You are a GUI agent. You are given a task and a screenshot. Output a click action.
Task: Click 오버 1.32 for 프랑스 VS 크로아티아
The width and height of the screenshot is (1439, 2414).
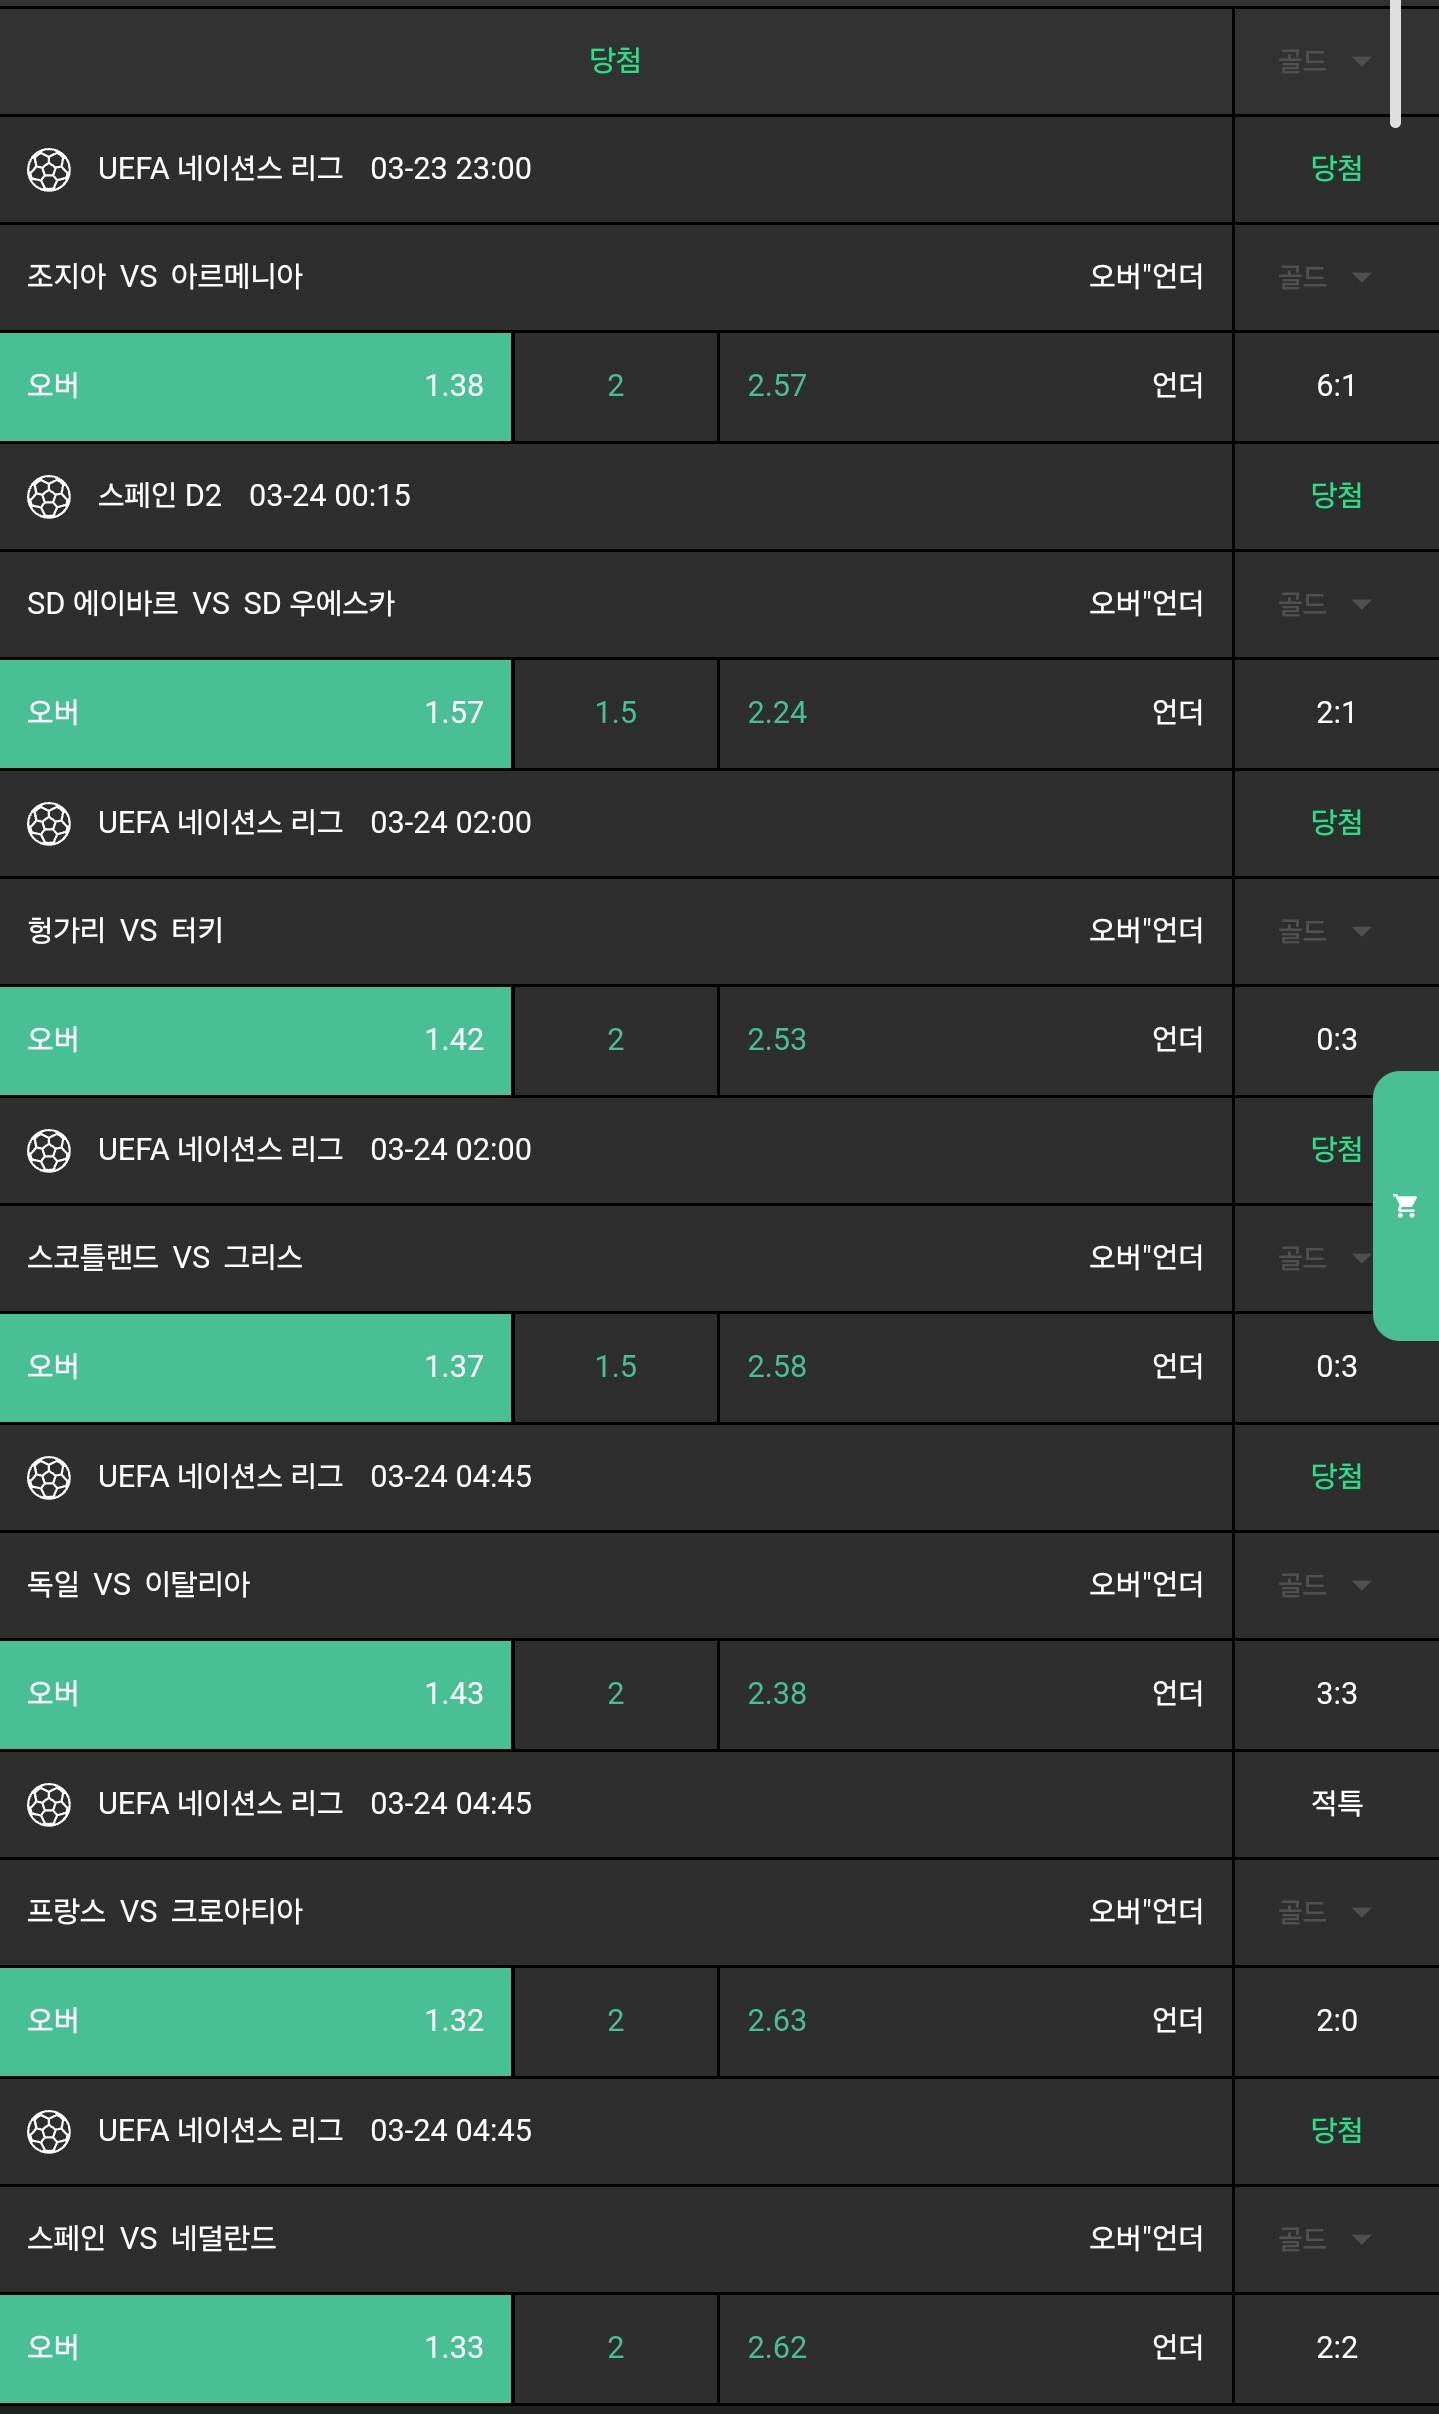256,2021
